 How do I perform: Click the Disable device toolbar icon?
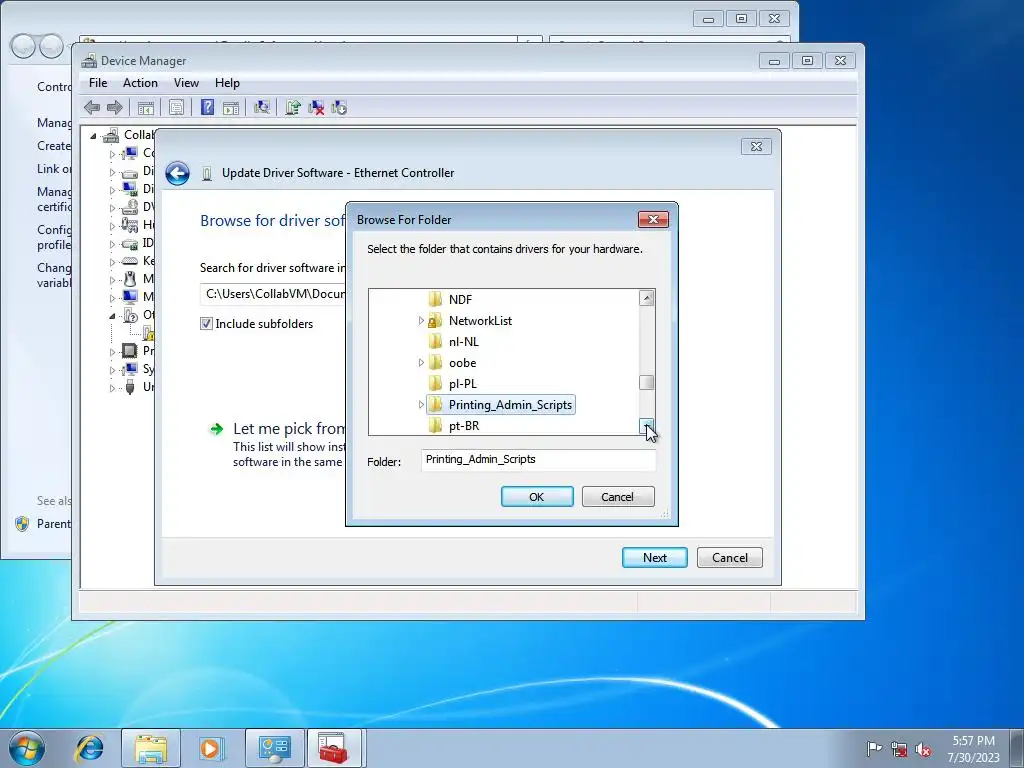tap(339, 107)
